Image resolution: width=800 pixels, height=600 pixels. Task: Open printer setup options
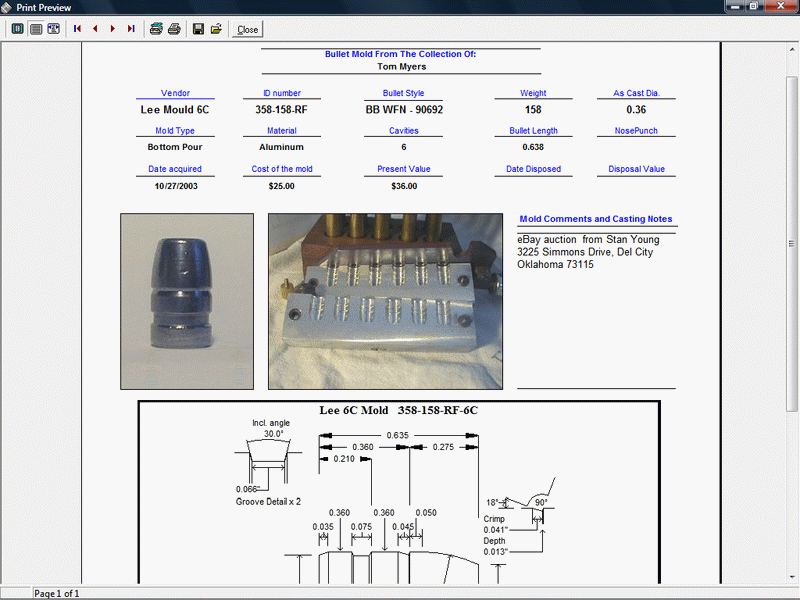point(156,29)
